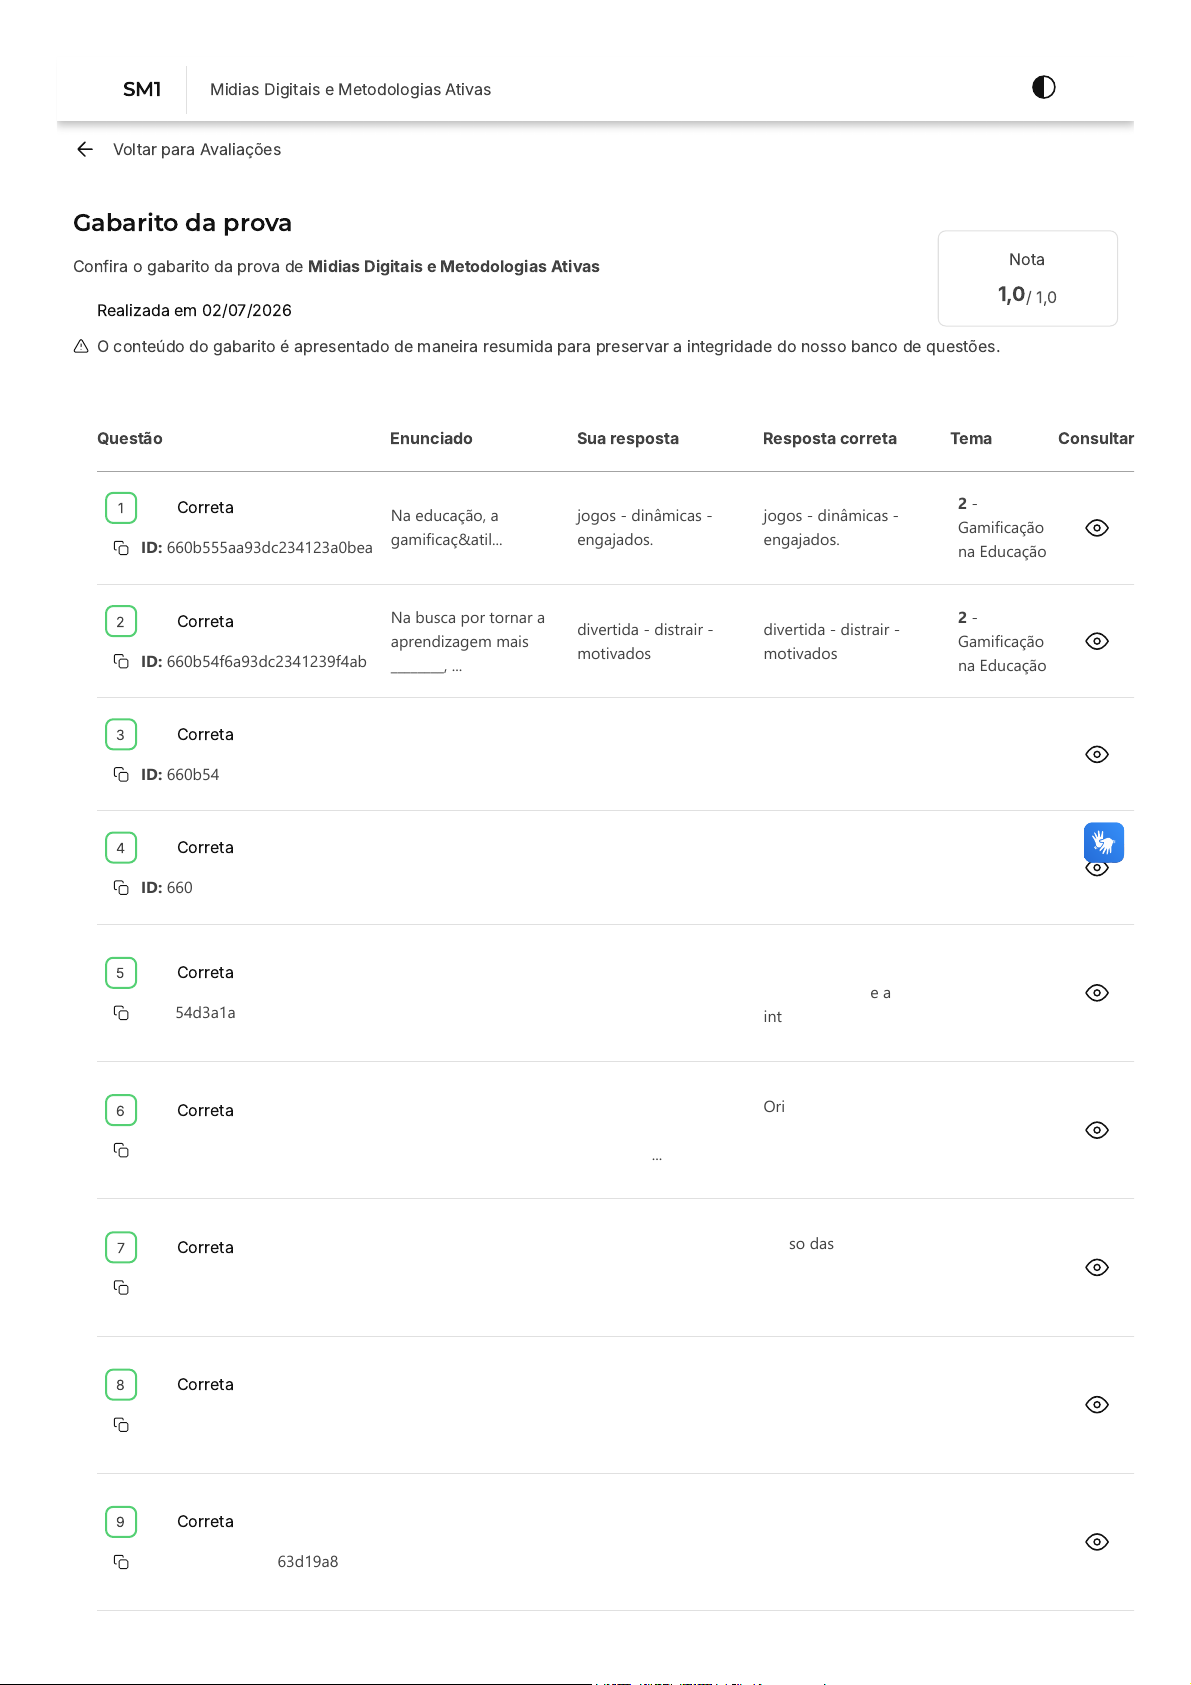View question 1 details via eye icon
Viewport: 1191px width, 1685px height.
pyautogui.click(x=1097, y=528)
